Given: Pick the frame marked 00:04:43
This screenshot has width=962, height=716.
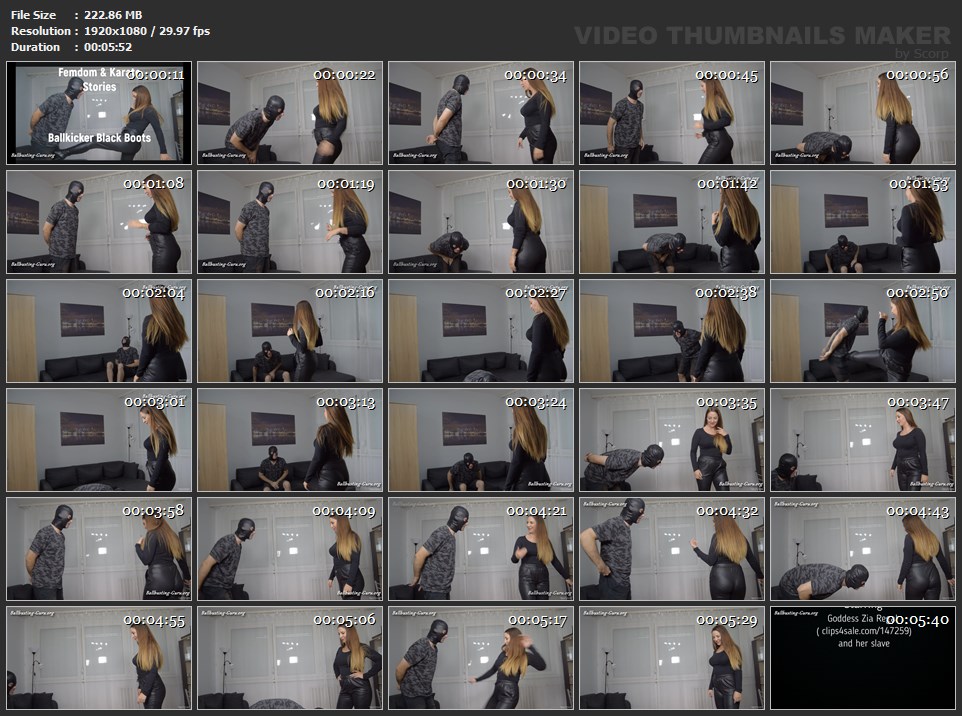Looking at the screenshot, I should pos(863,549).
